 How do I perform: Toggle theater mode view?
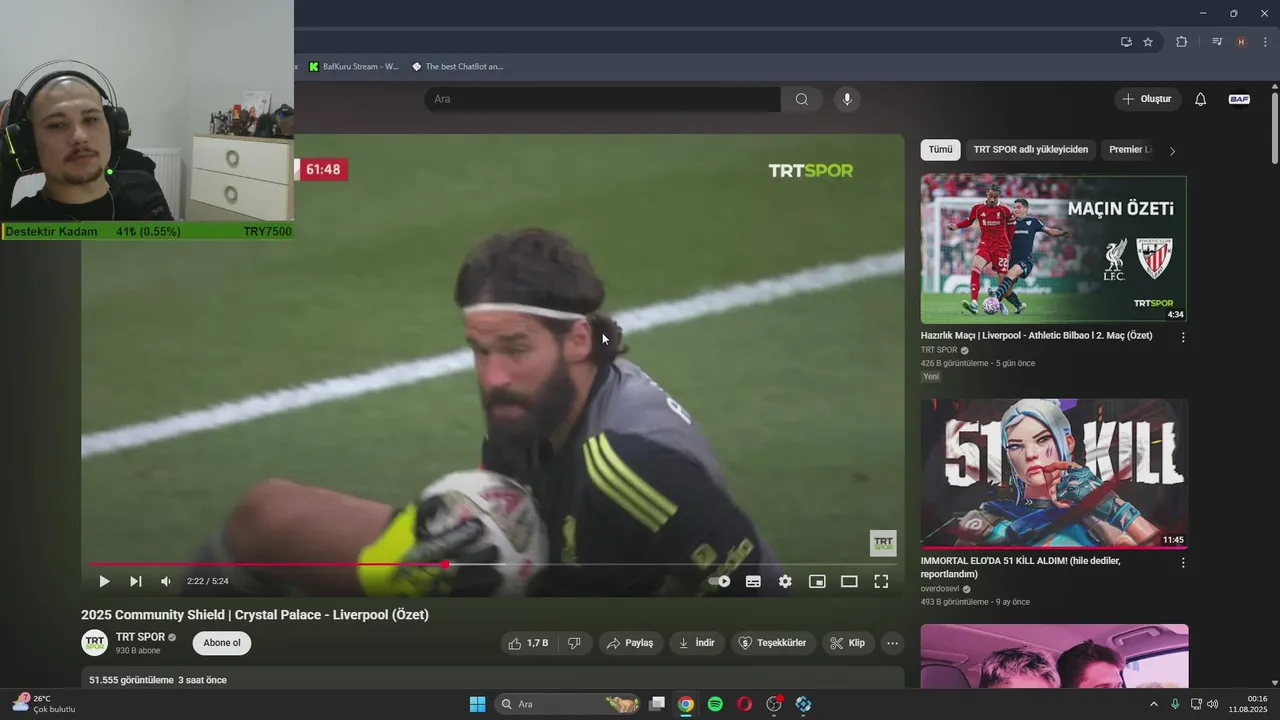pos(849,581)
